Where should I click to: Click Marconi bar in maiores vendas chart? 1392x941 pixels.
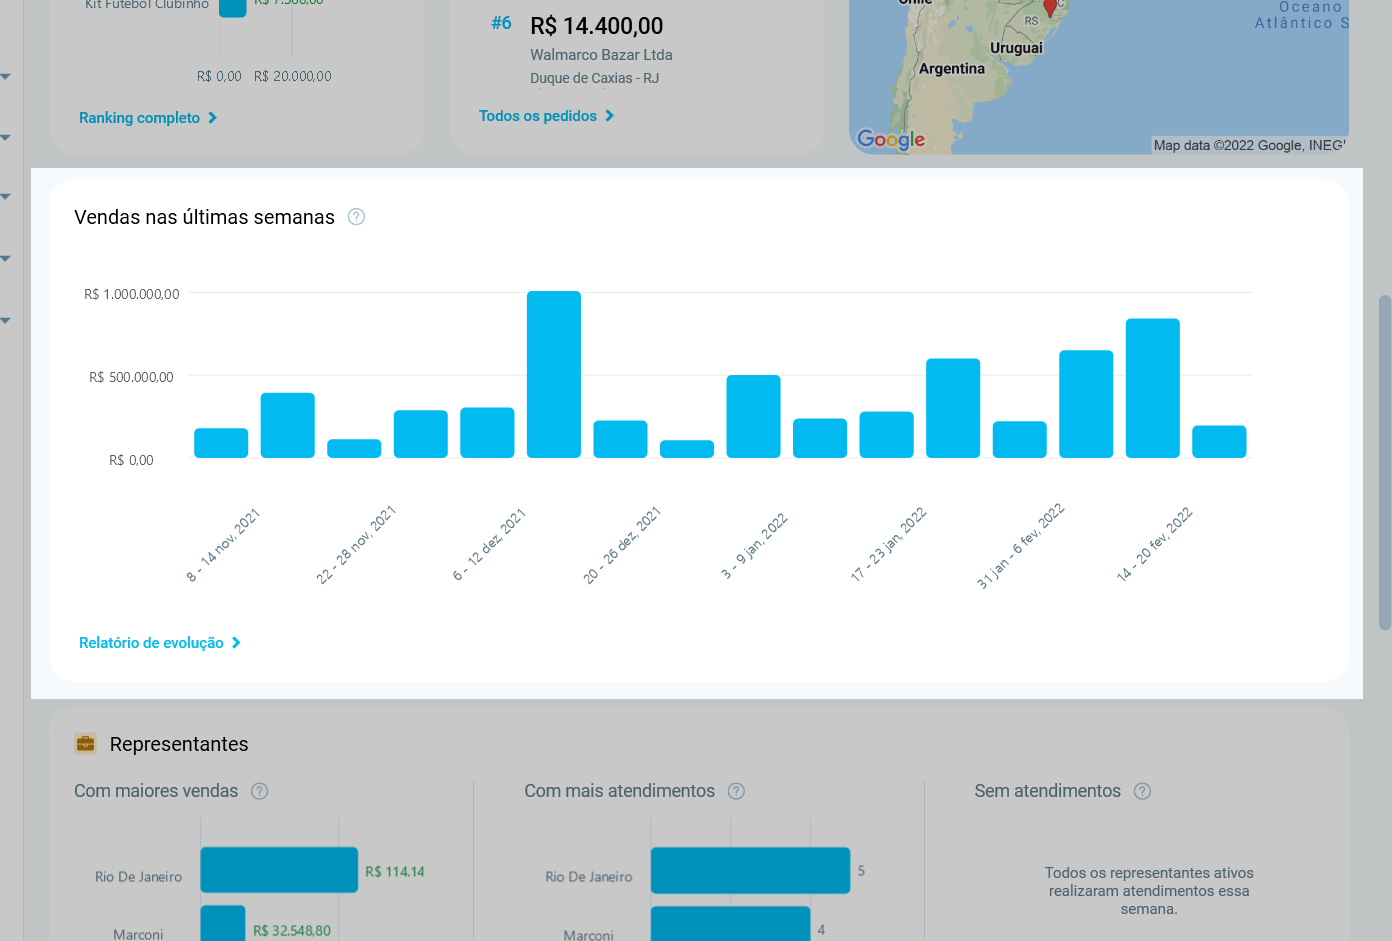pyautogui.click(x=223, y=924)
